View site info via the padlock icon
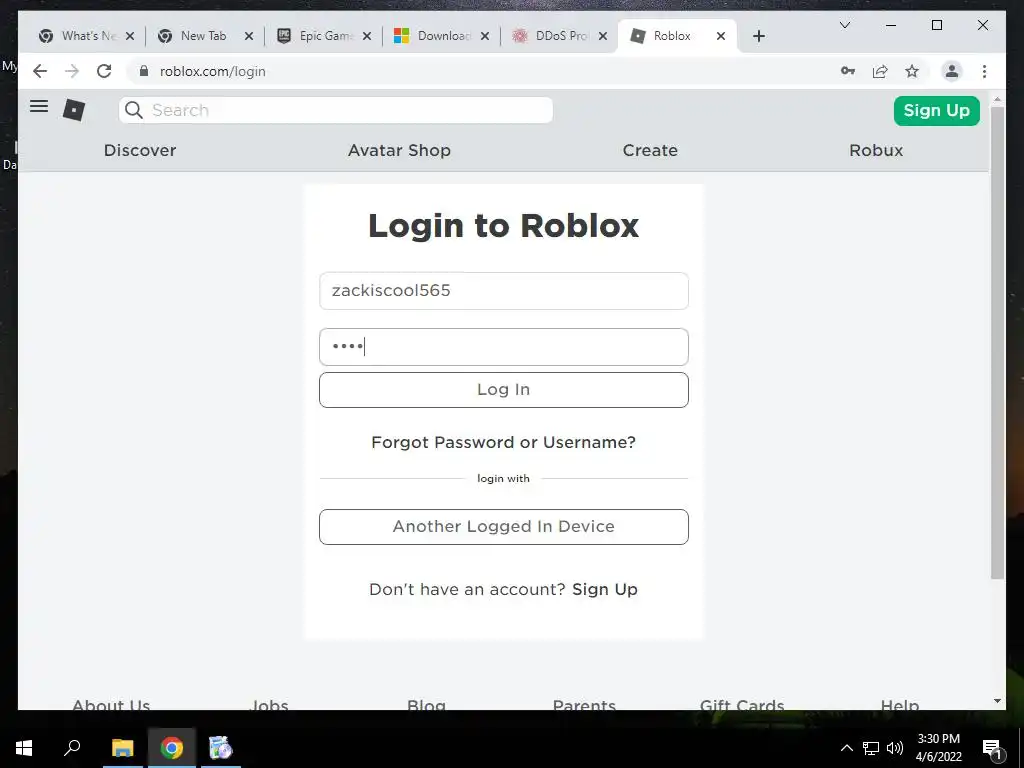Image resolution: width=1024 pixels, height=768 pixels. click(144, 71)
